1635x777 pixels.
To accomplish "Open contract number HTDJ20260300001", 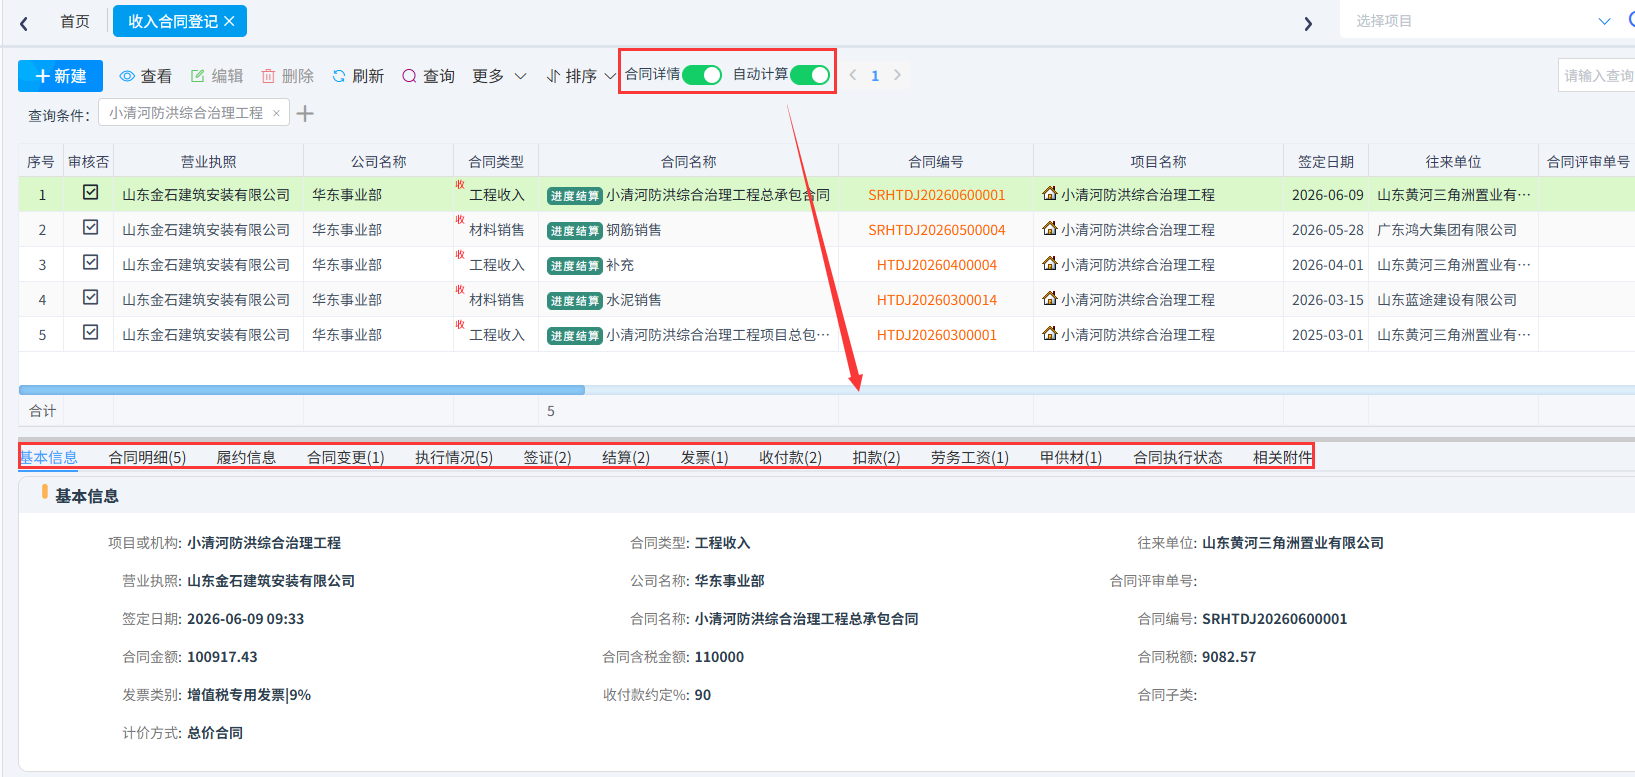I will [x=936, y=335].
